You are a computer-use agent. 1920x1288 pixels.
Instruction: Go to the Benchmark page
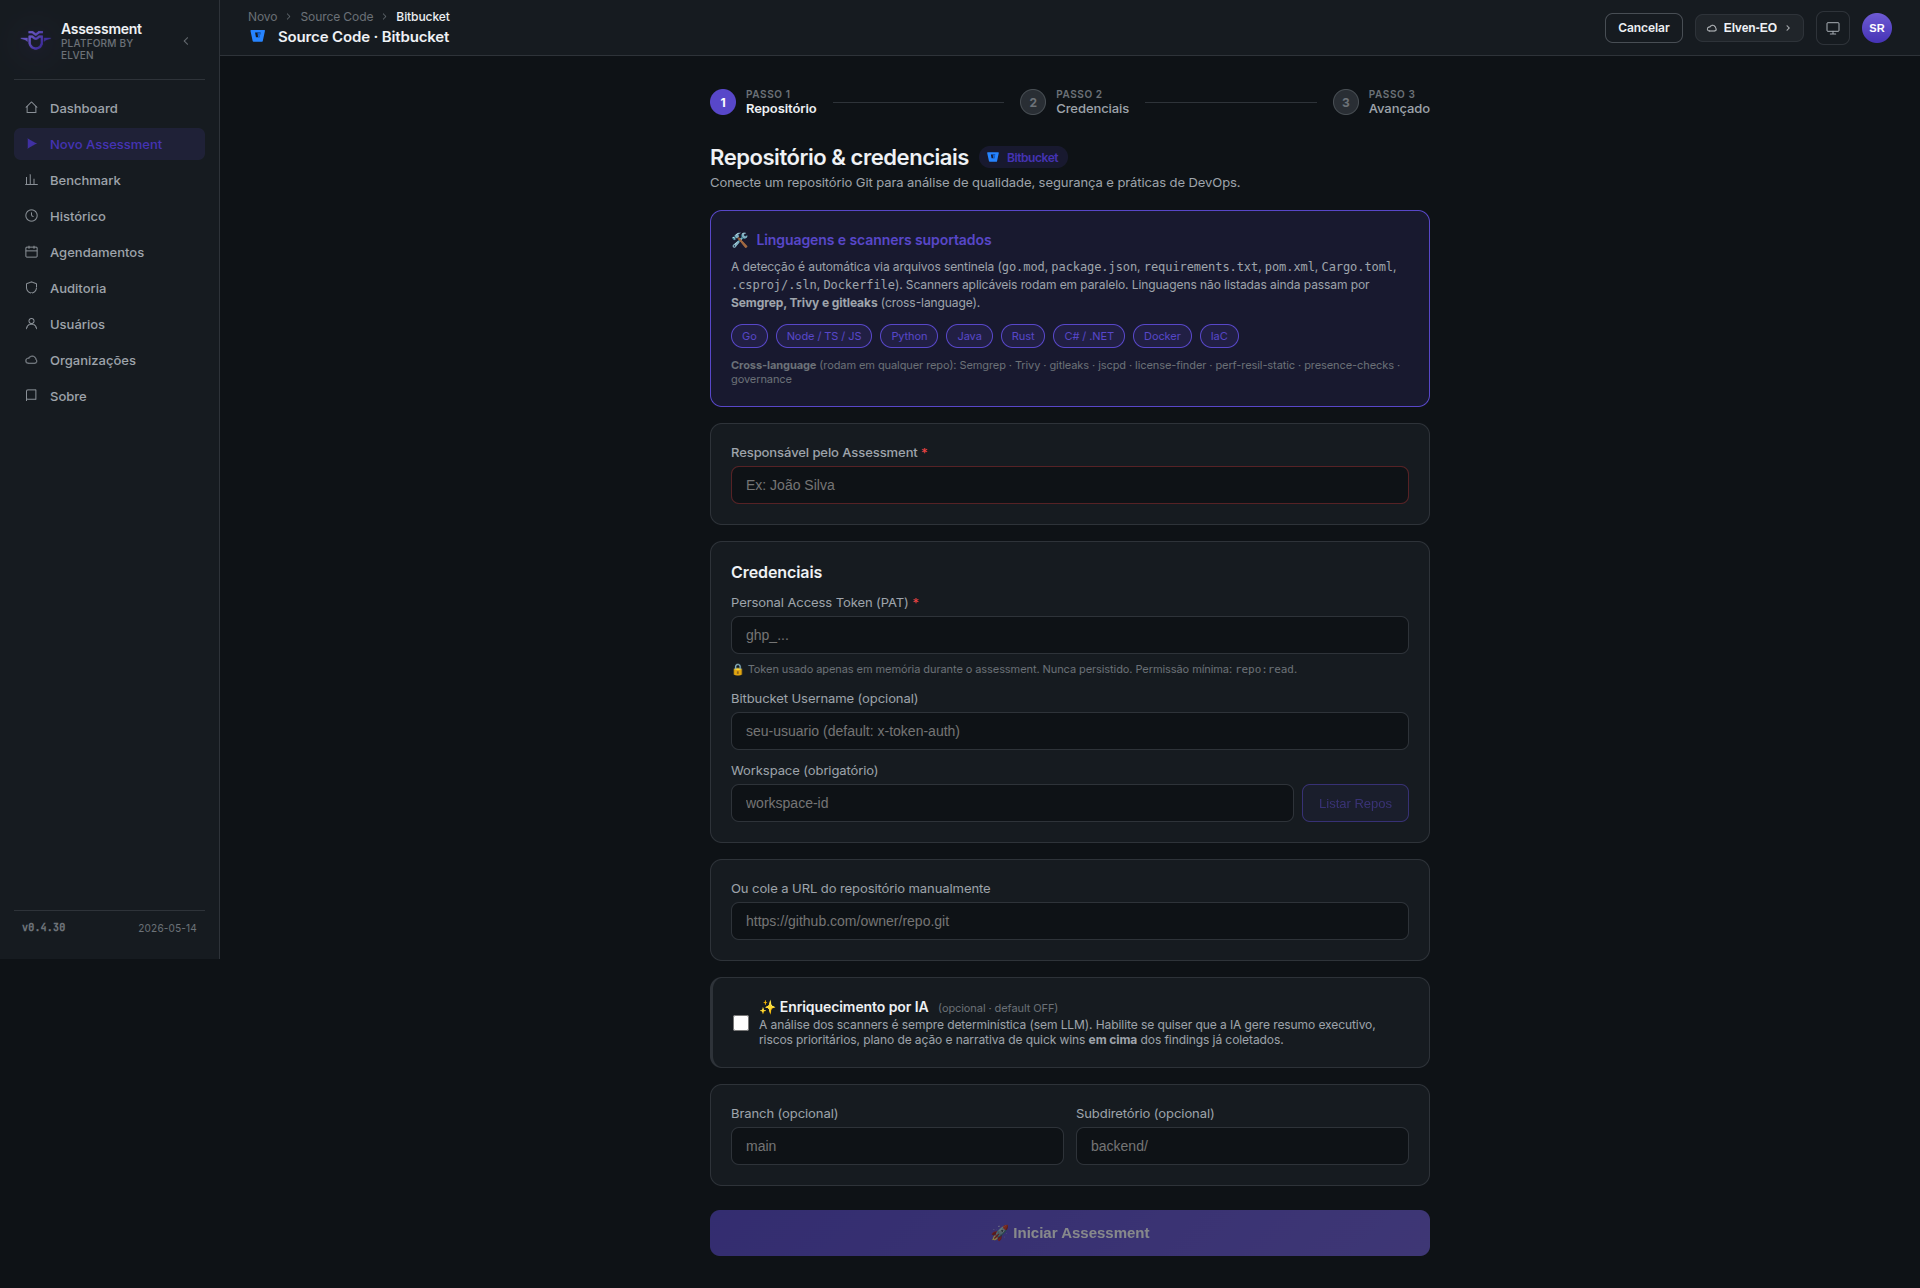[109, 180]
